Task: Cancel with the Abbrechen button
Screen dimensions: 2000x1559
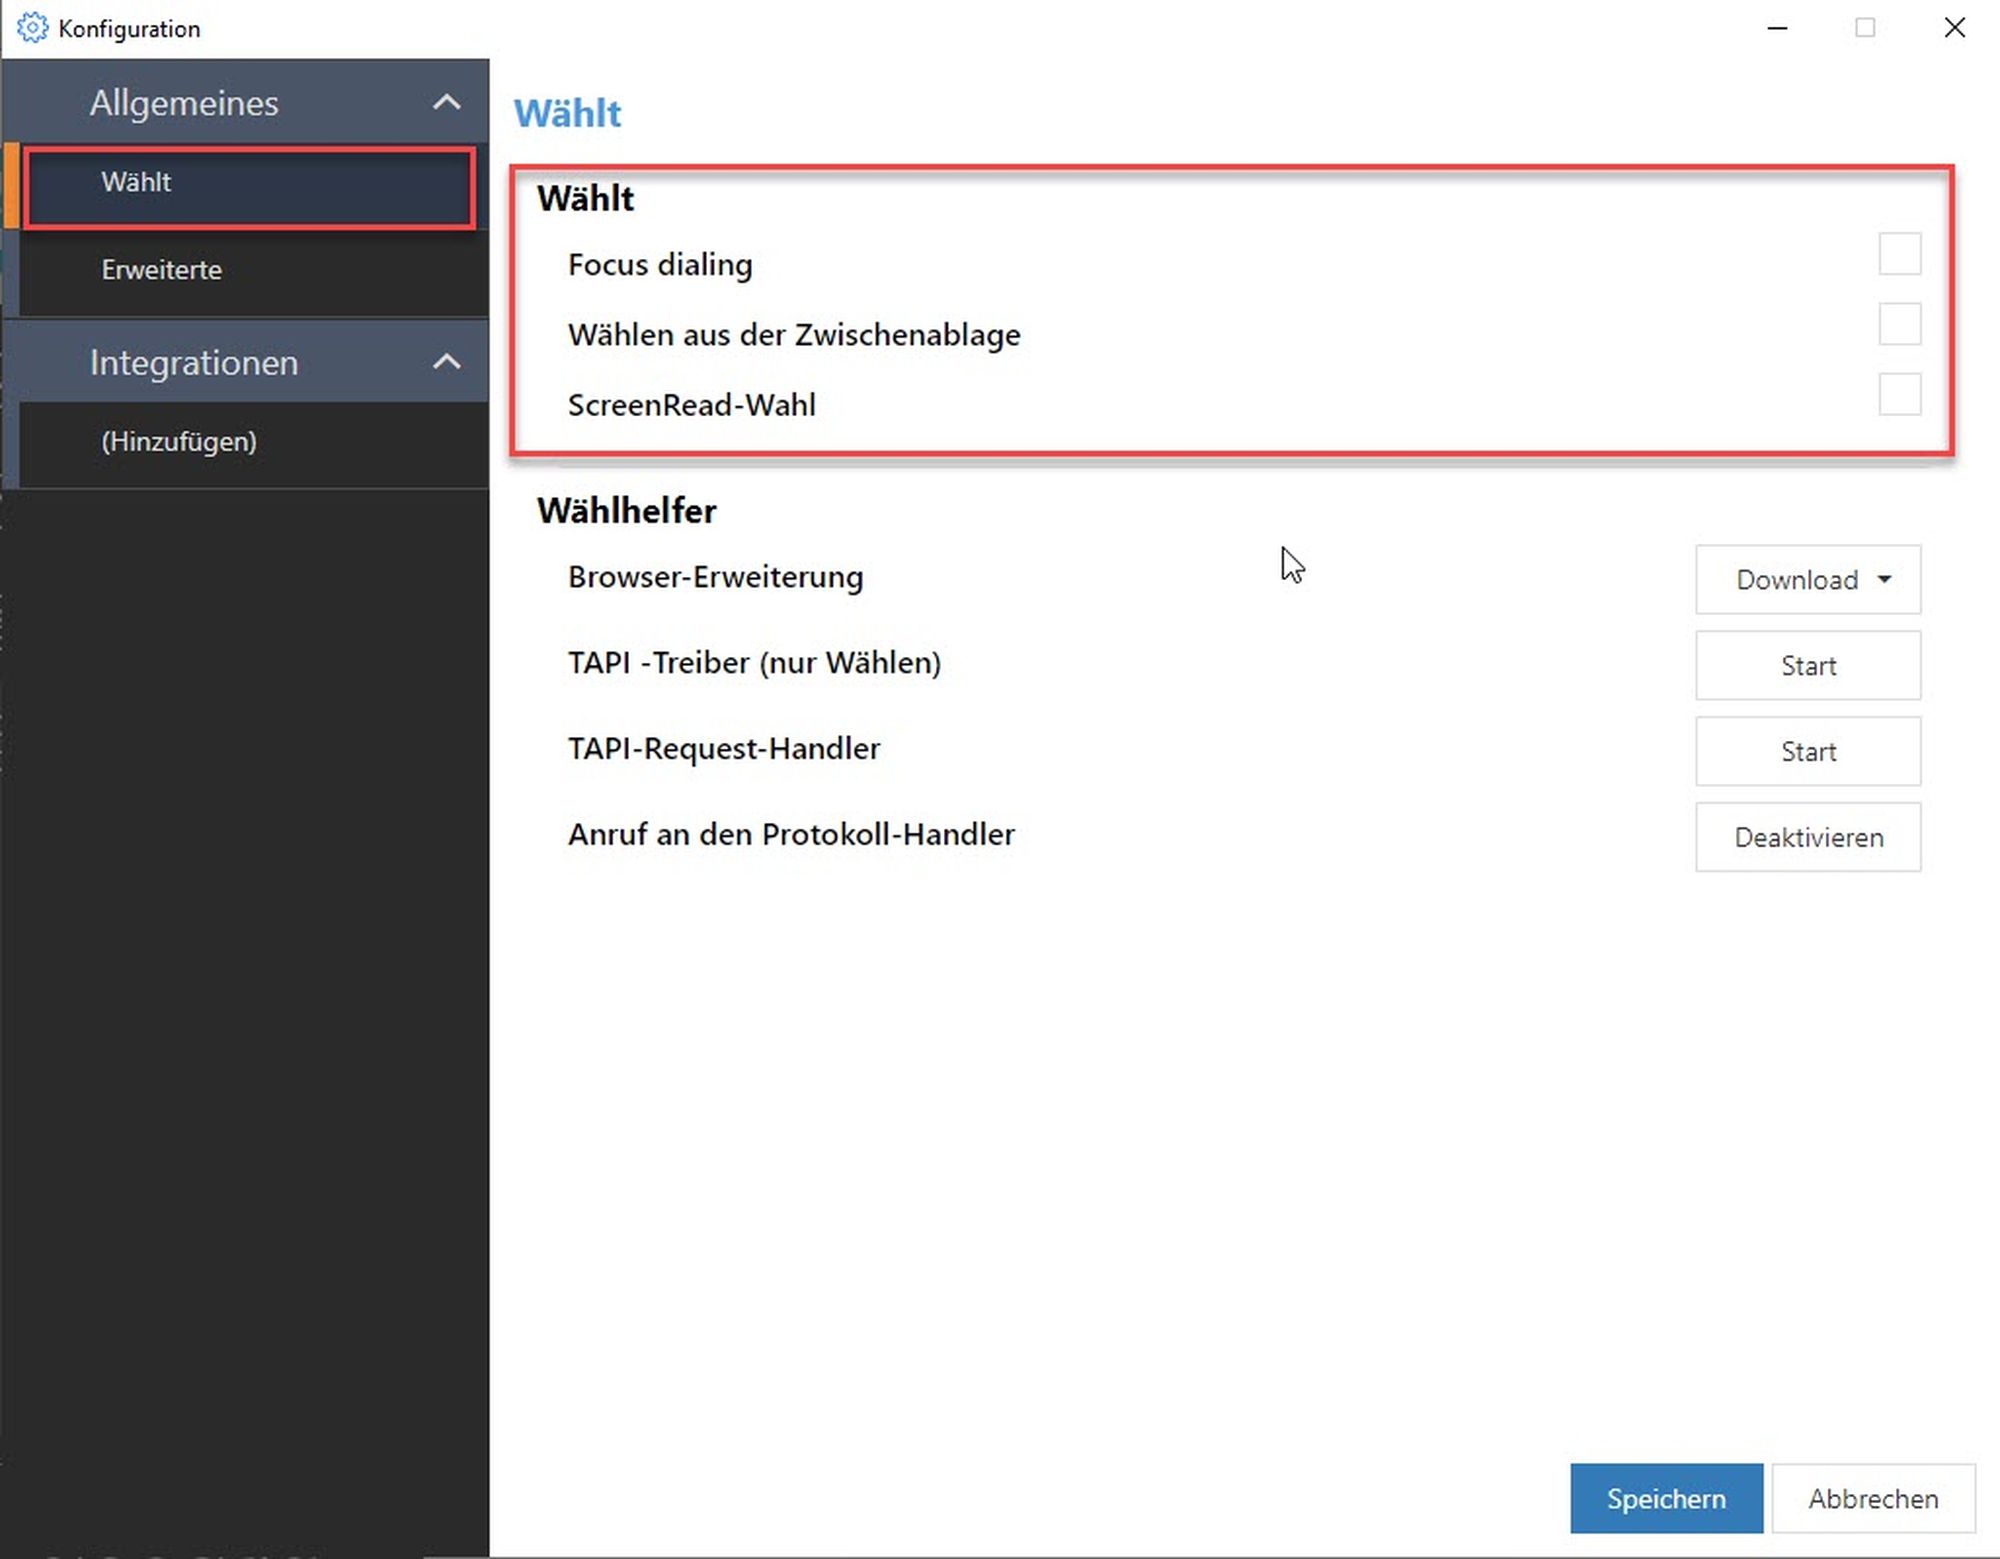Action: (1873, 1498)
